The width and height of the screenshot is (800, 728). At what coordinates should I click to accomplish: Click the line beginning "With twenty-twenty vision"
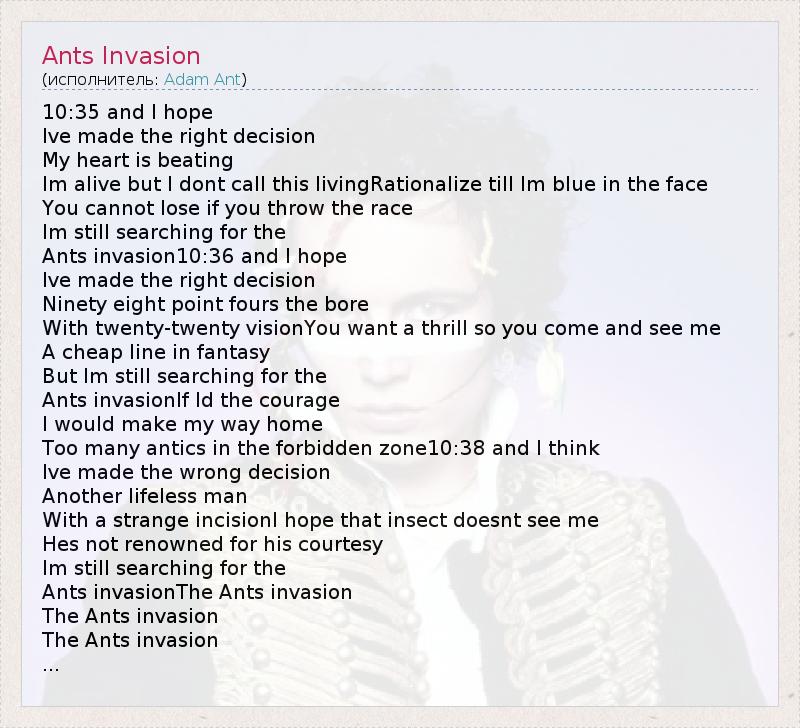pyautogui.click(x=381, y=328)
